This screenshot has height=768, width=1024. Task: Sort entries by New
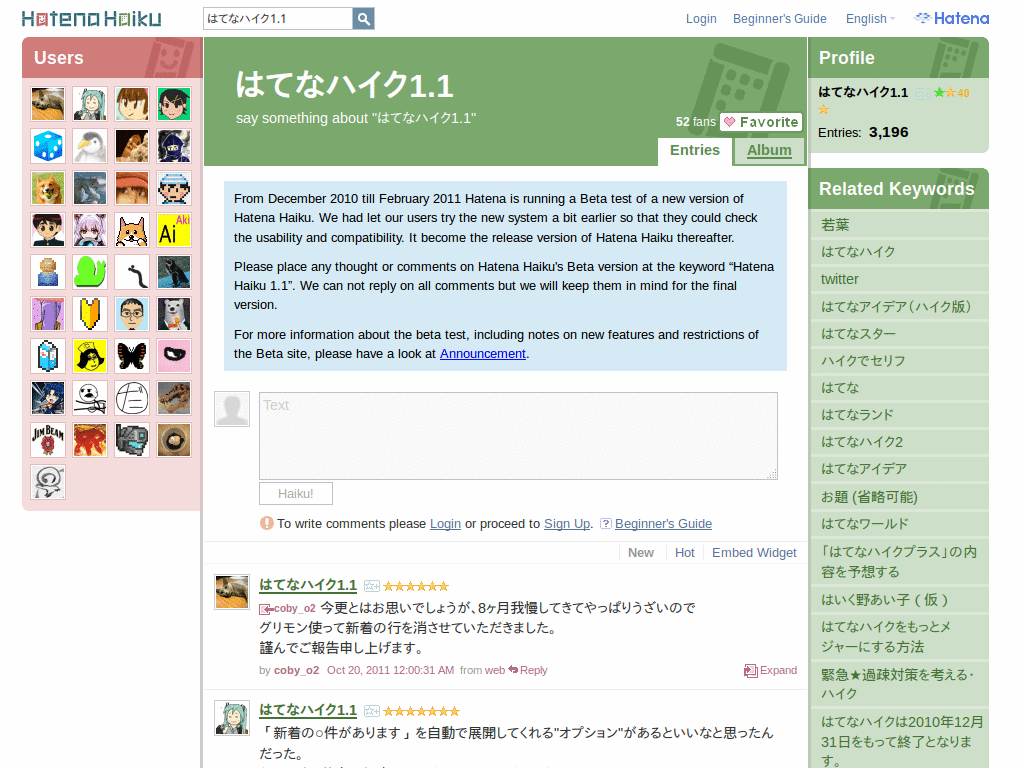641,552
